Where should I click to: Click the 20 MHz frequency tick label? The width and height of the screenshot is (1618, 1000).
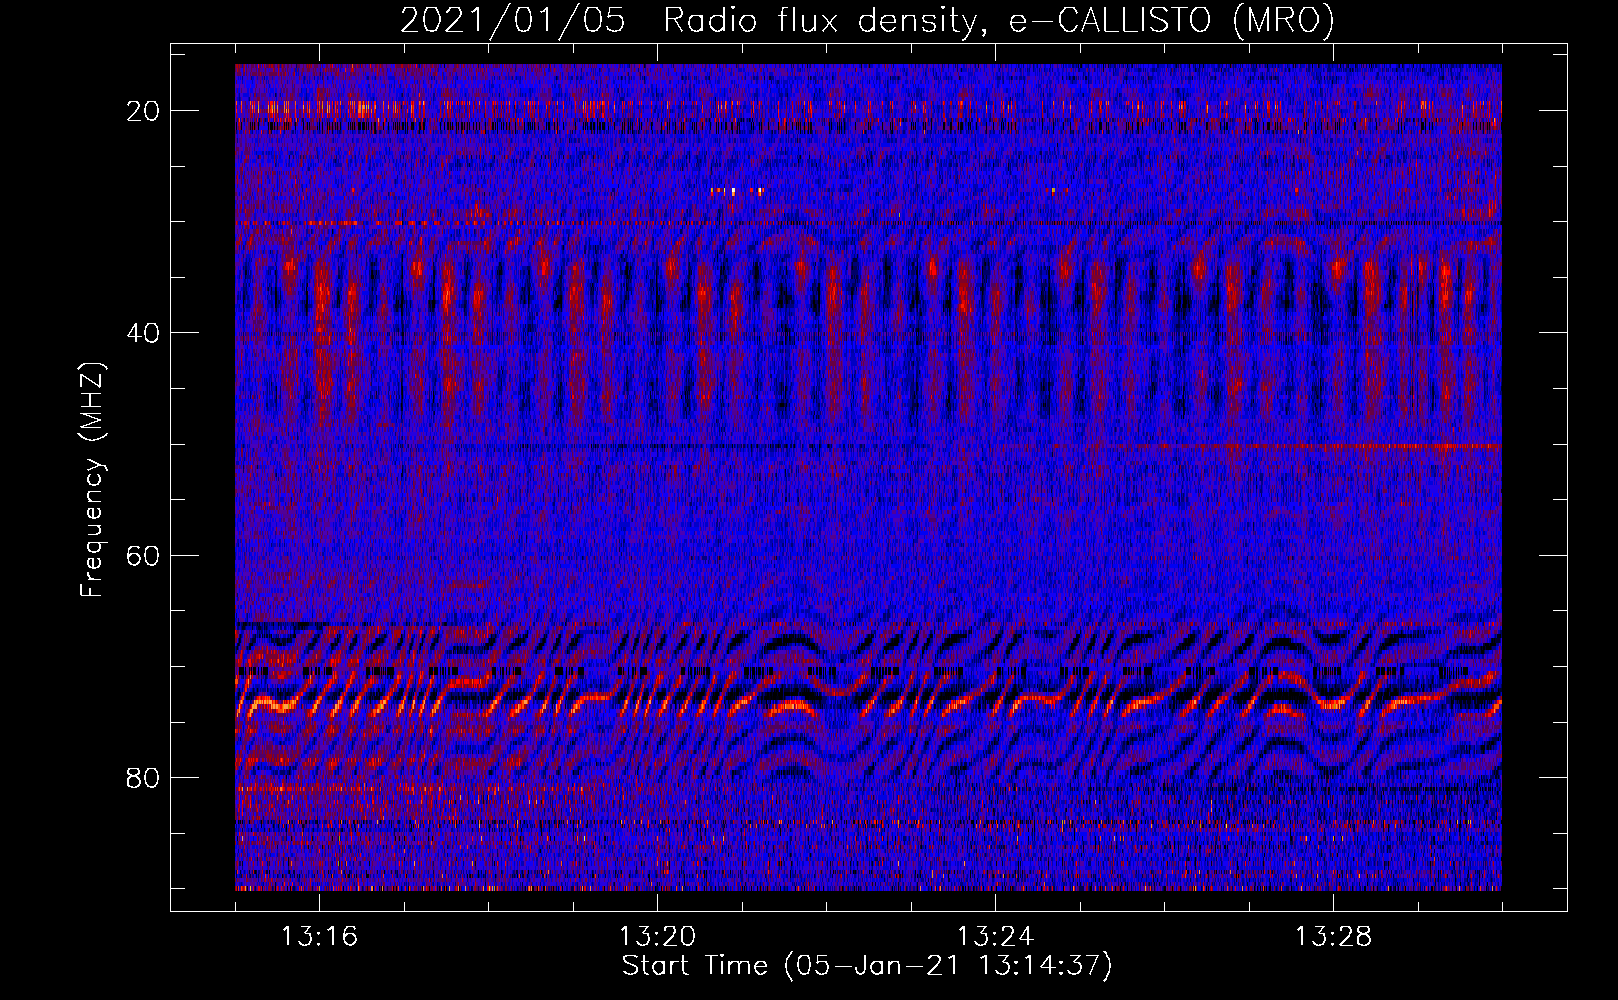[144, 111]
